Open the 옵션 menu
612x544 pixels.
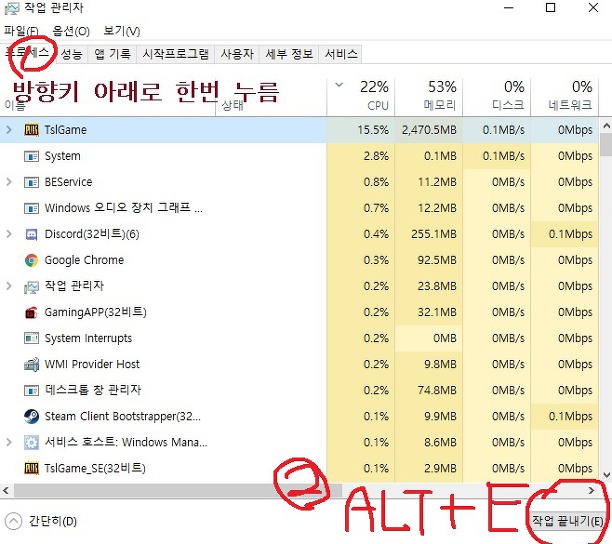[x=69, y=31]
